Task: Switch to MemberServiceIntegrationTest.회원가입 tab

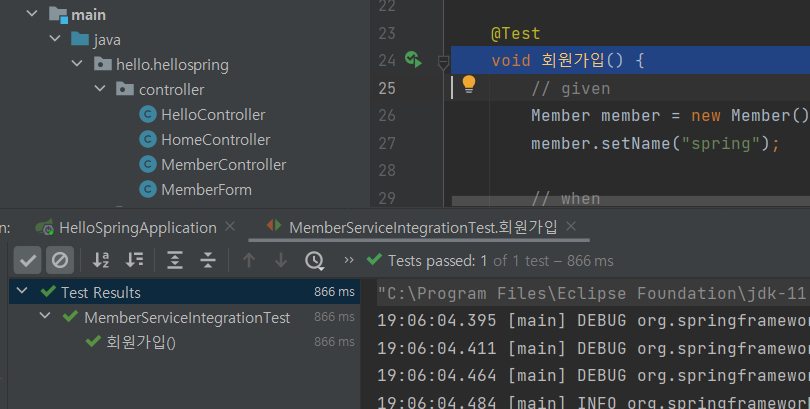Action: [423, 227]
